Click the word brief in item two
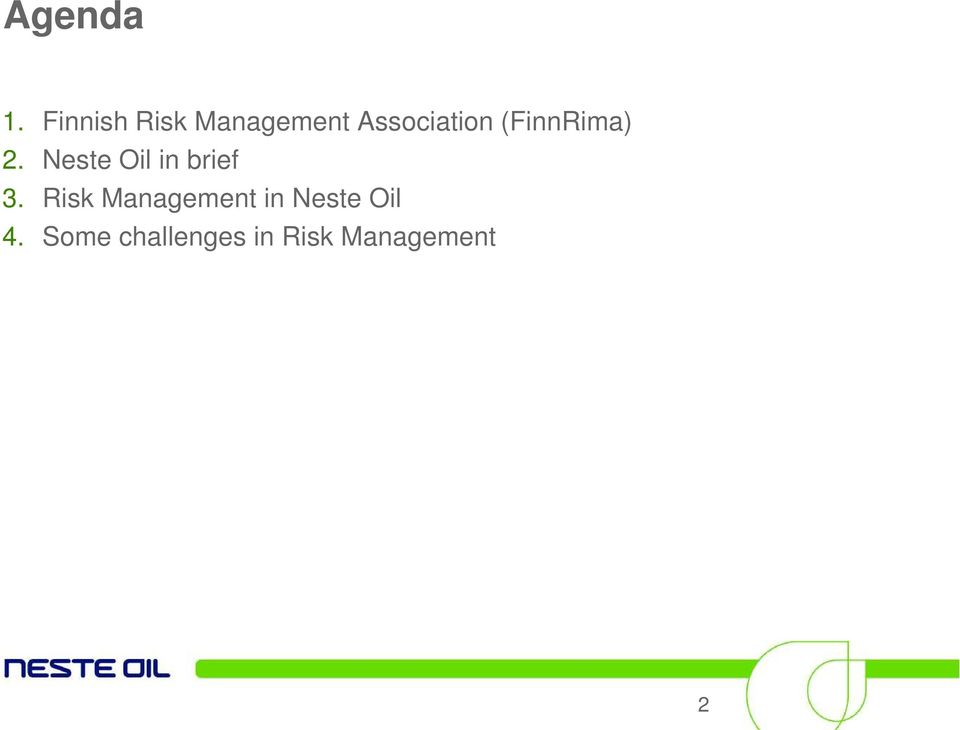 212,160
